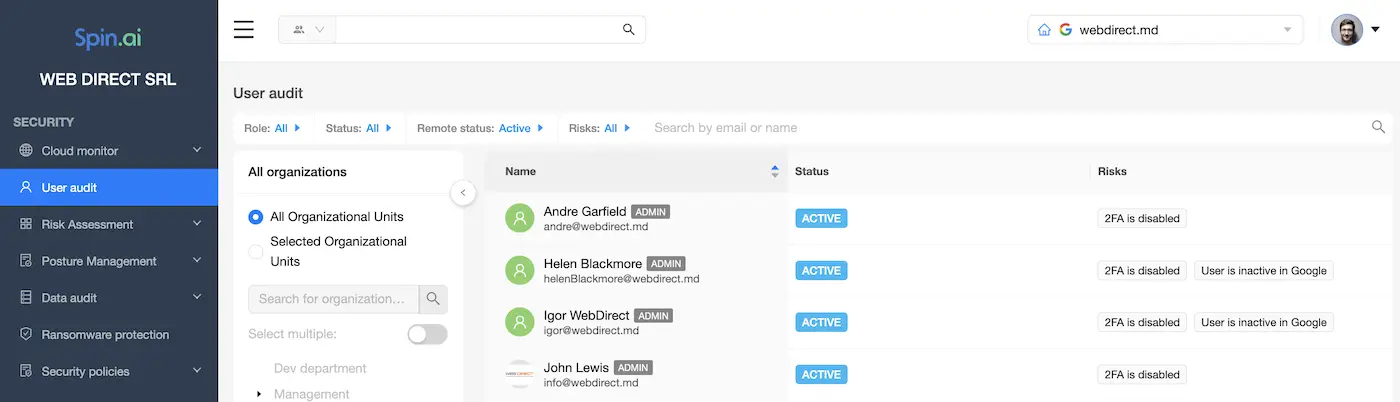Enable the Select multiple toggle
The image size is (1400, 402).
[427, 334]
